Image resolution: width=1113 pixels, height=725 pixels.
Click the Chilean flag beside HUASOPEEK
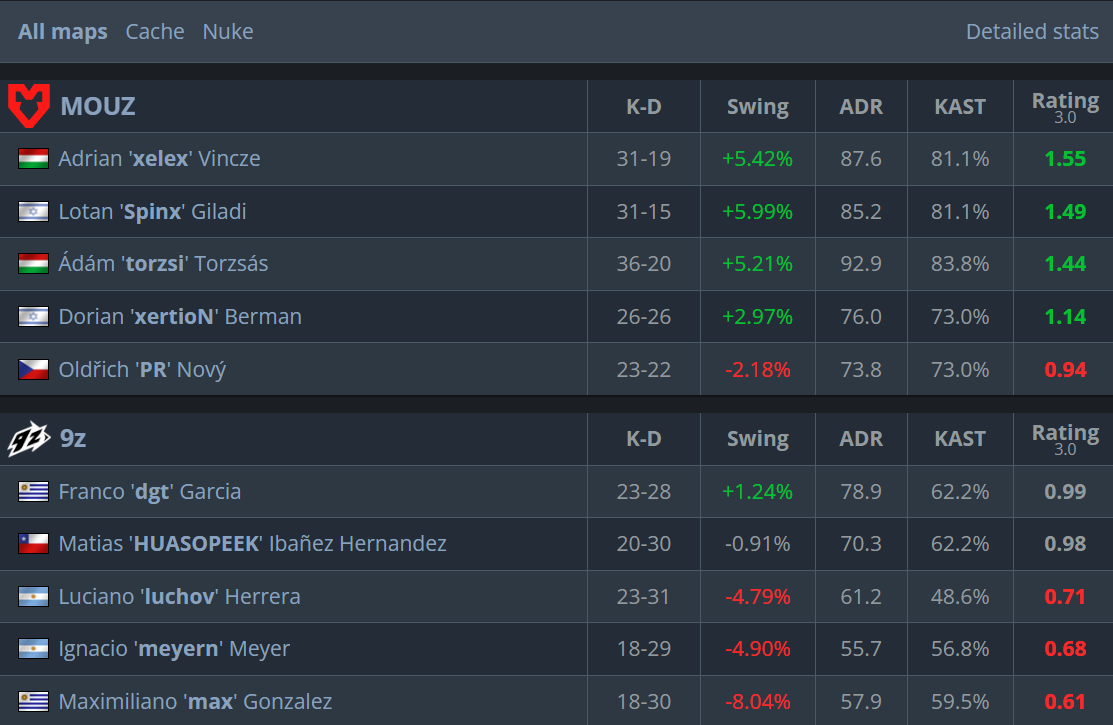click(x=33, y=543)
